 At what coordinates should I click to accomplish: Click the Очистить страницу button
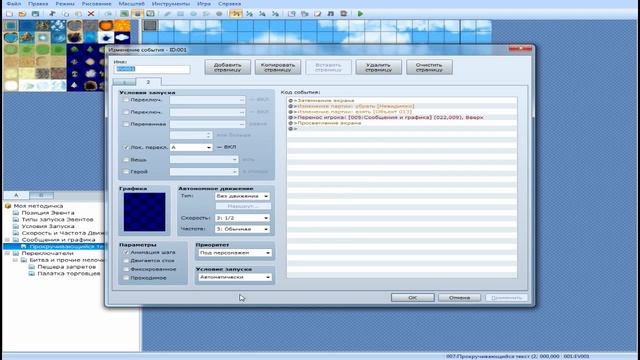pyautogui.click(x=429, y=67)
